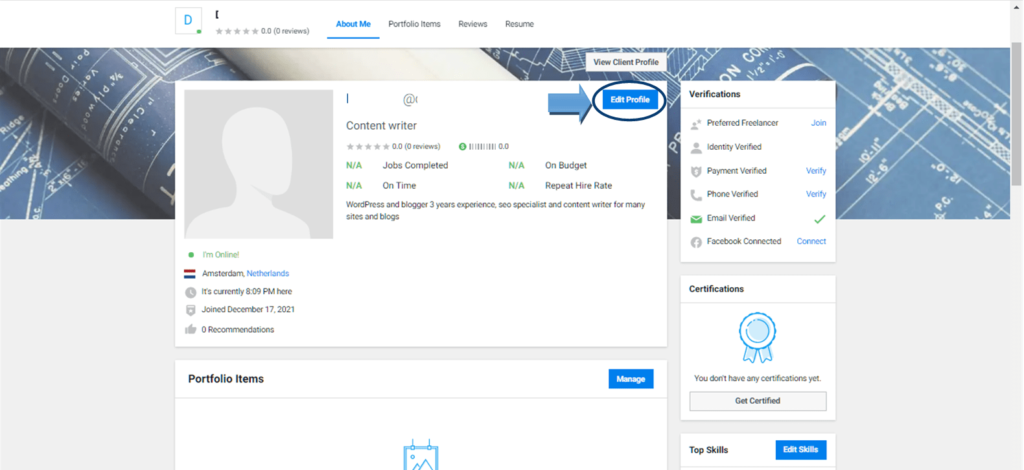Click the Certifications panel heading

pos(716,289)
